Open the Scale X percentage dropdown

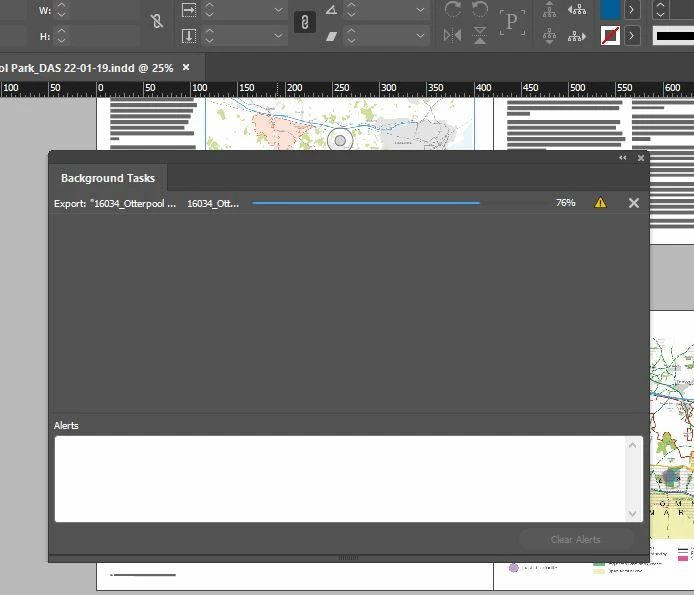point(278,10)
